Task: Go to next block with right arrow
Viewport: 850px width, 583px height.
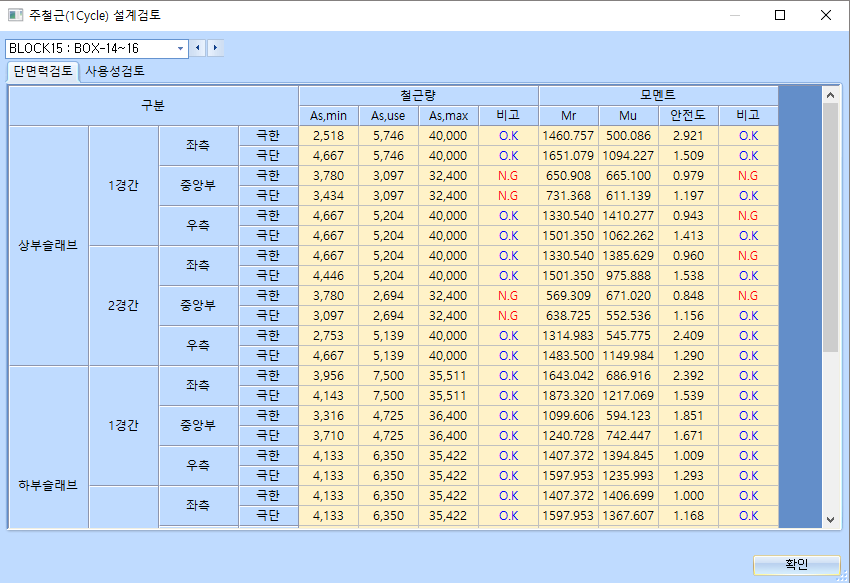Action: [x=215, y=48]
